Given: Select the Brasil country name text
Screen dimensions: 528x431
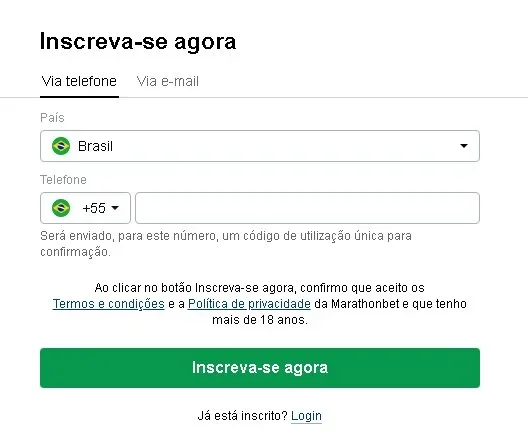Looking at the screenshot, I should point(95,146).
